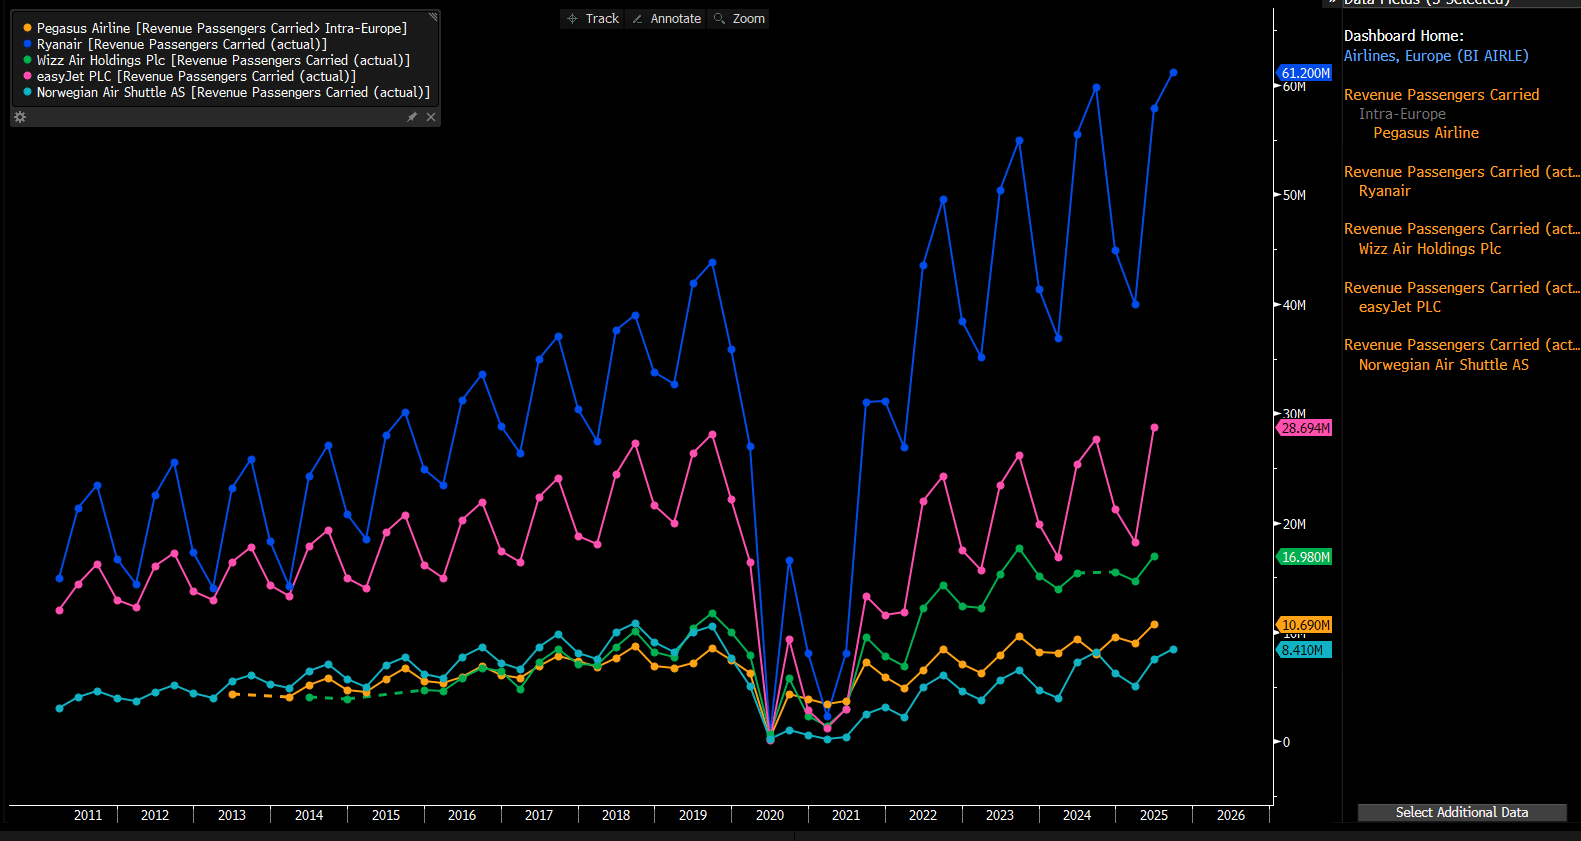The height and width of the screenshot is (841, 1581).
Task: Select Wizz Air Holdings Plc data field
Action: (x=1429, y=249)
